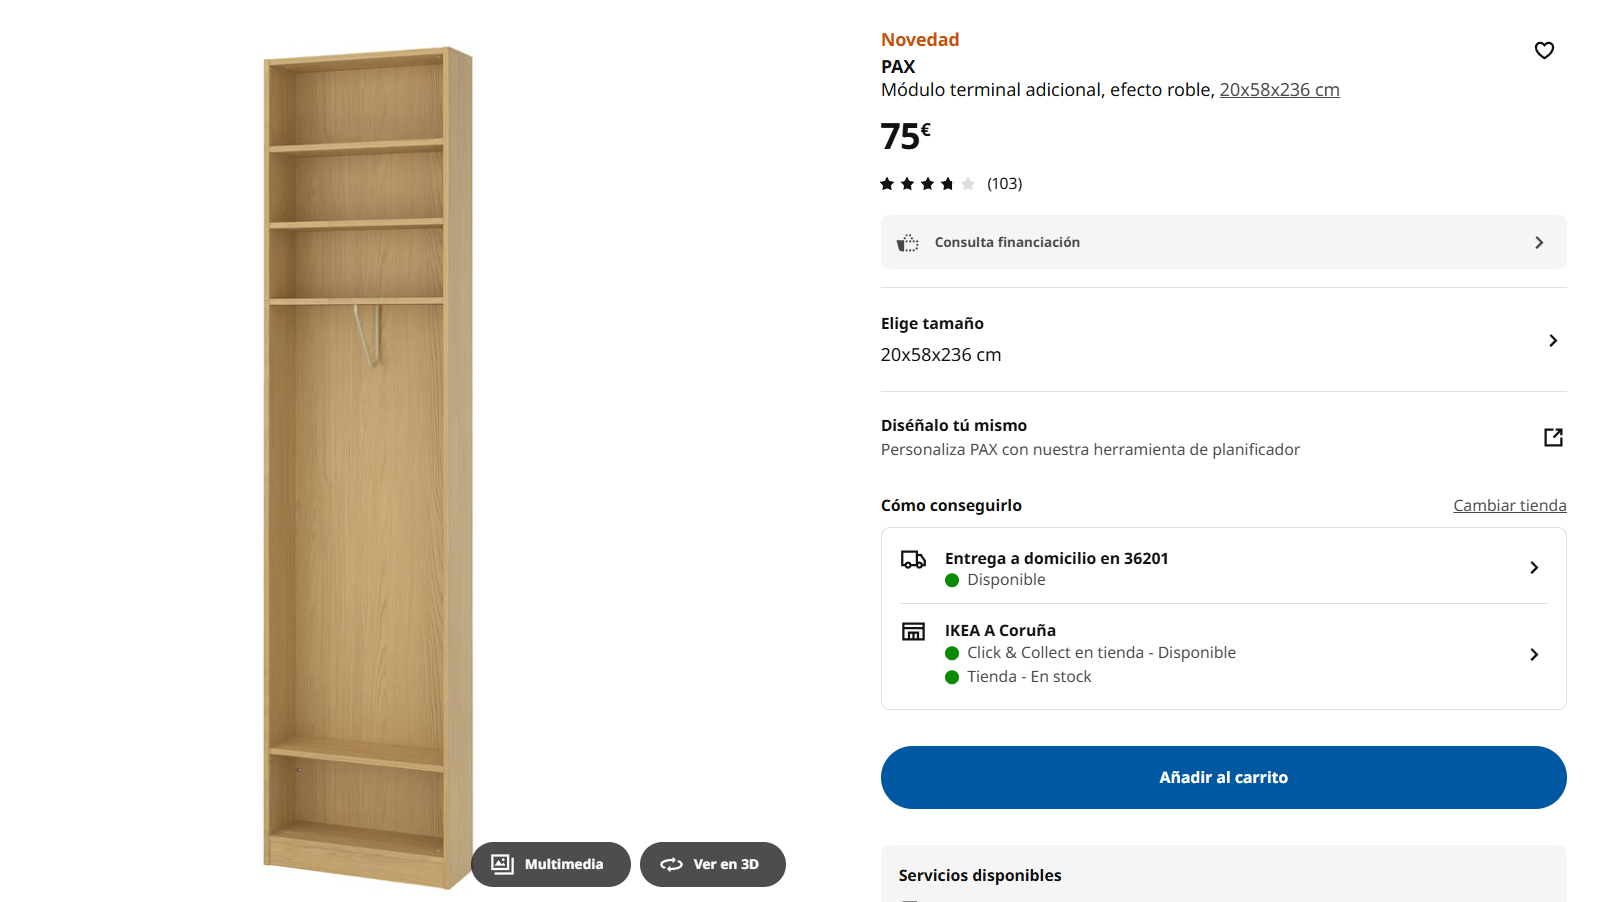Open planner via the external-link icon
The height and width of the screenshot is (902, 1609).
click(1553, 437)
